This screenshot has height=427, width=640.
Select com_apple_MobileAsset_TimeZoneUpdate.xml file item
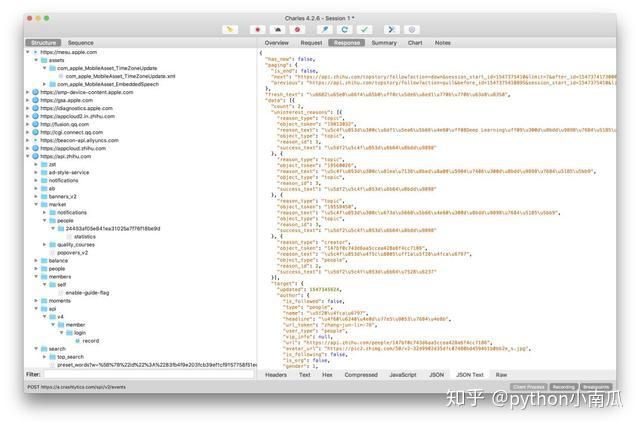coord(120,76)
